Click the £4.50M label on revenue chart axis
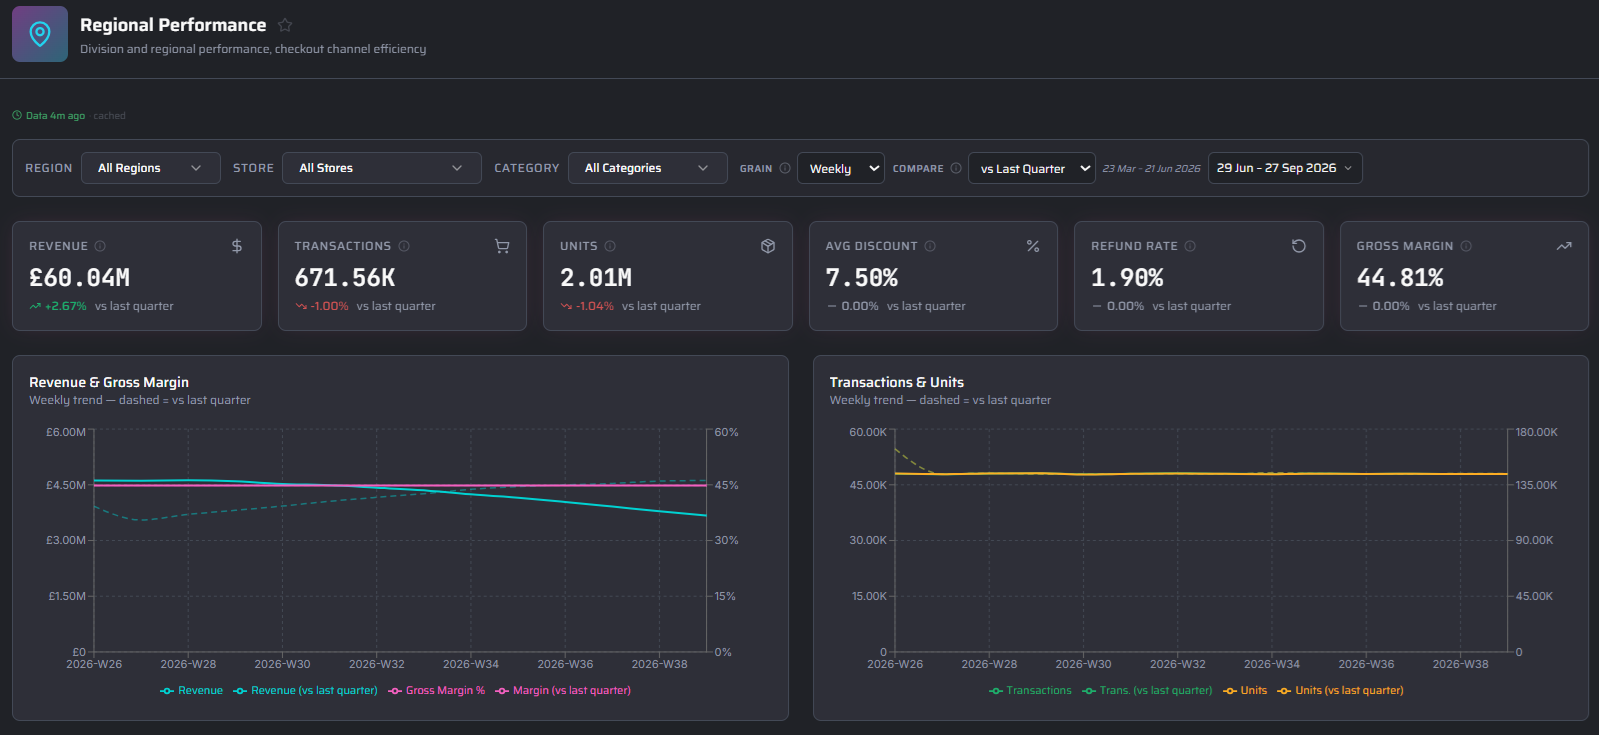Image resolution: width=1599 pixels, height=735 pixels. click(x=66, y=485)
